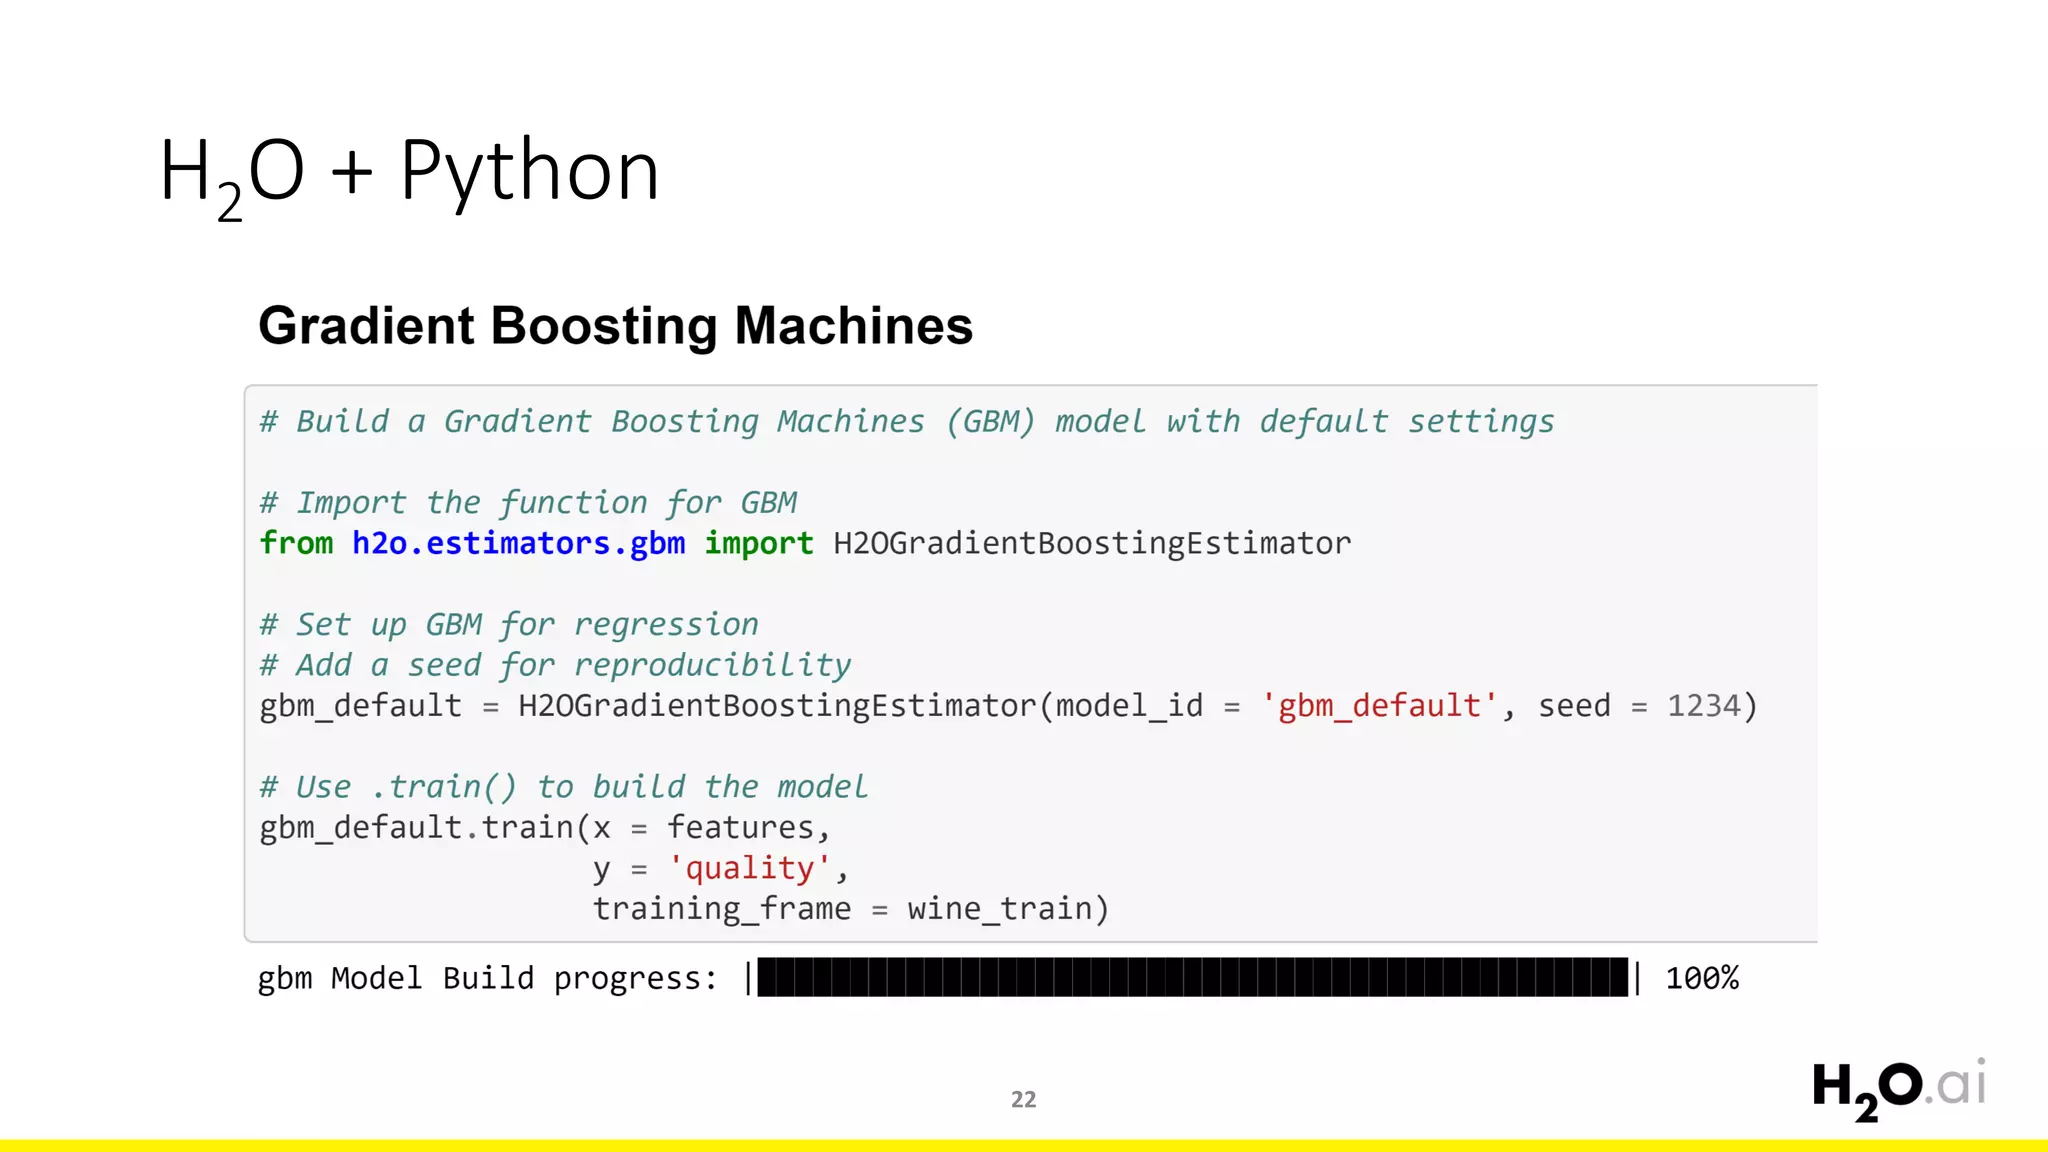Select the Gradient Boosting Machines heading
Image resolution: width=2048 pixels, height=1152 pixels.
pyautogui.click(x=615, y=326)
